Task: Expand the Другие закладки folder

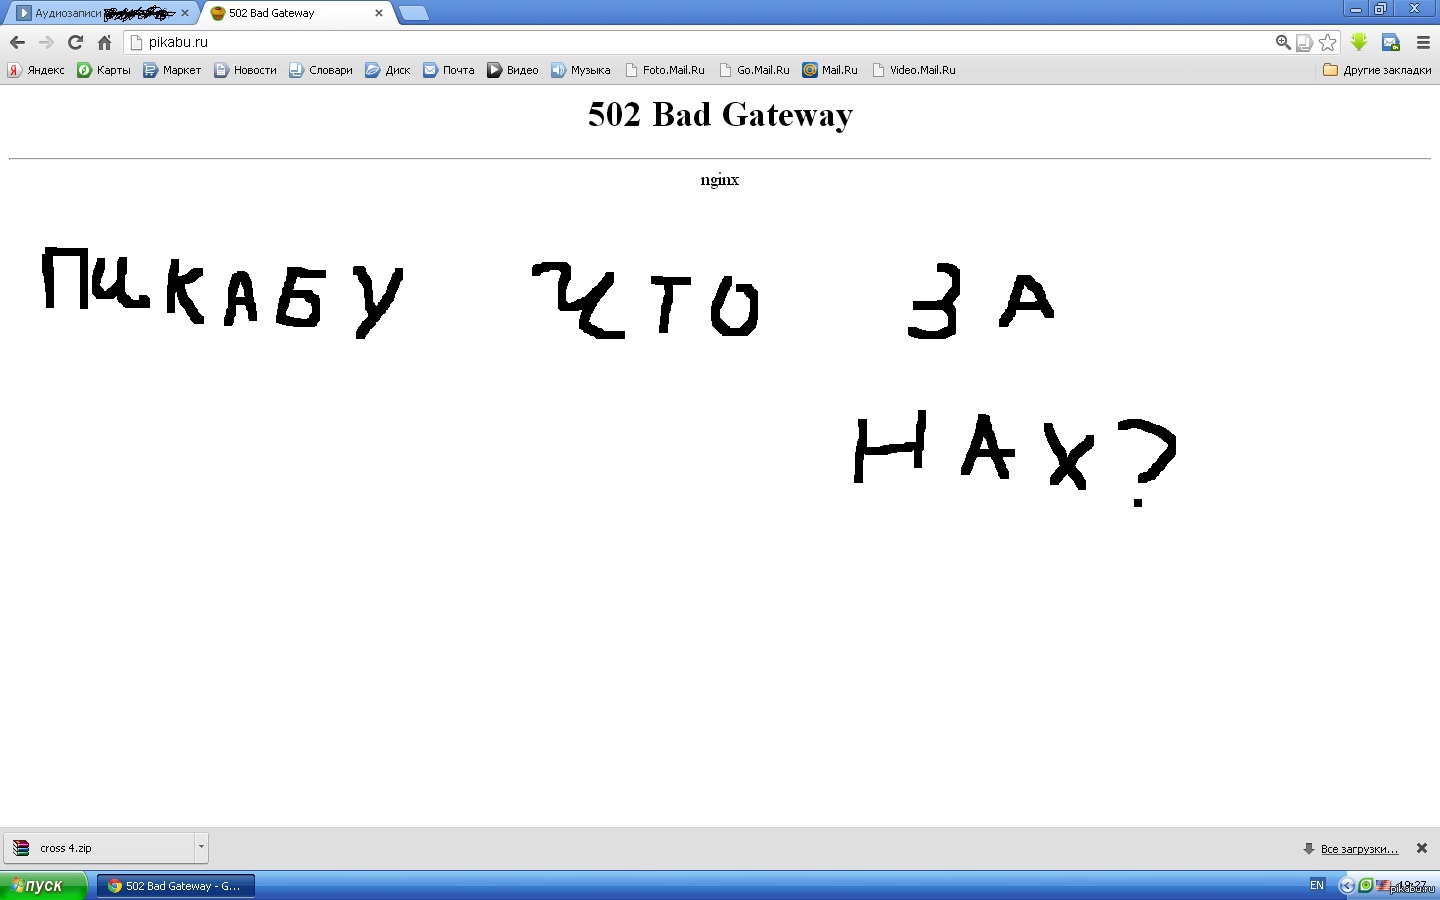Action: click(x=1377, y=70)
